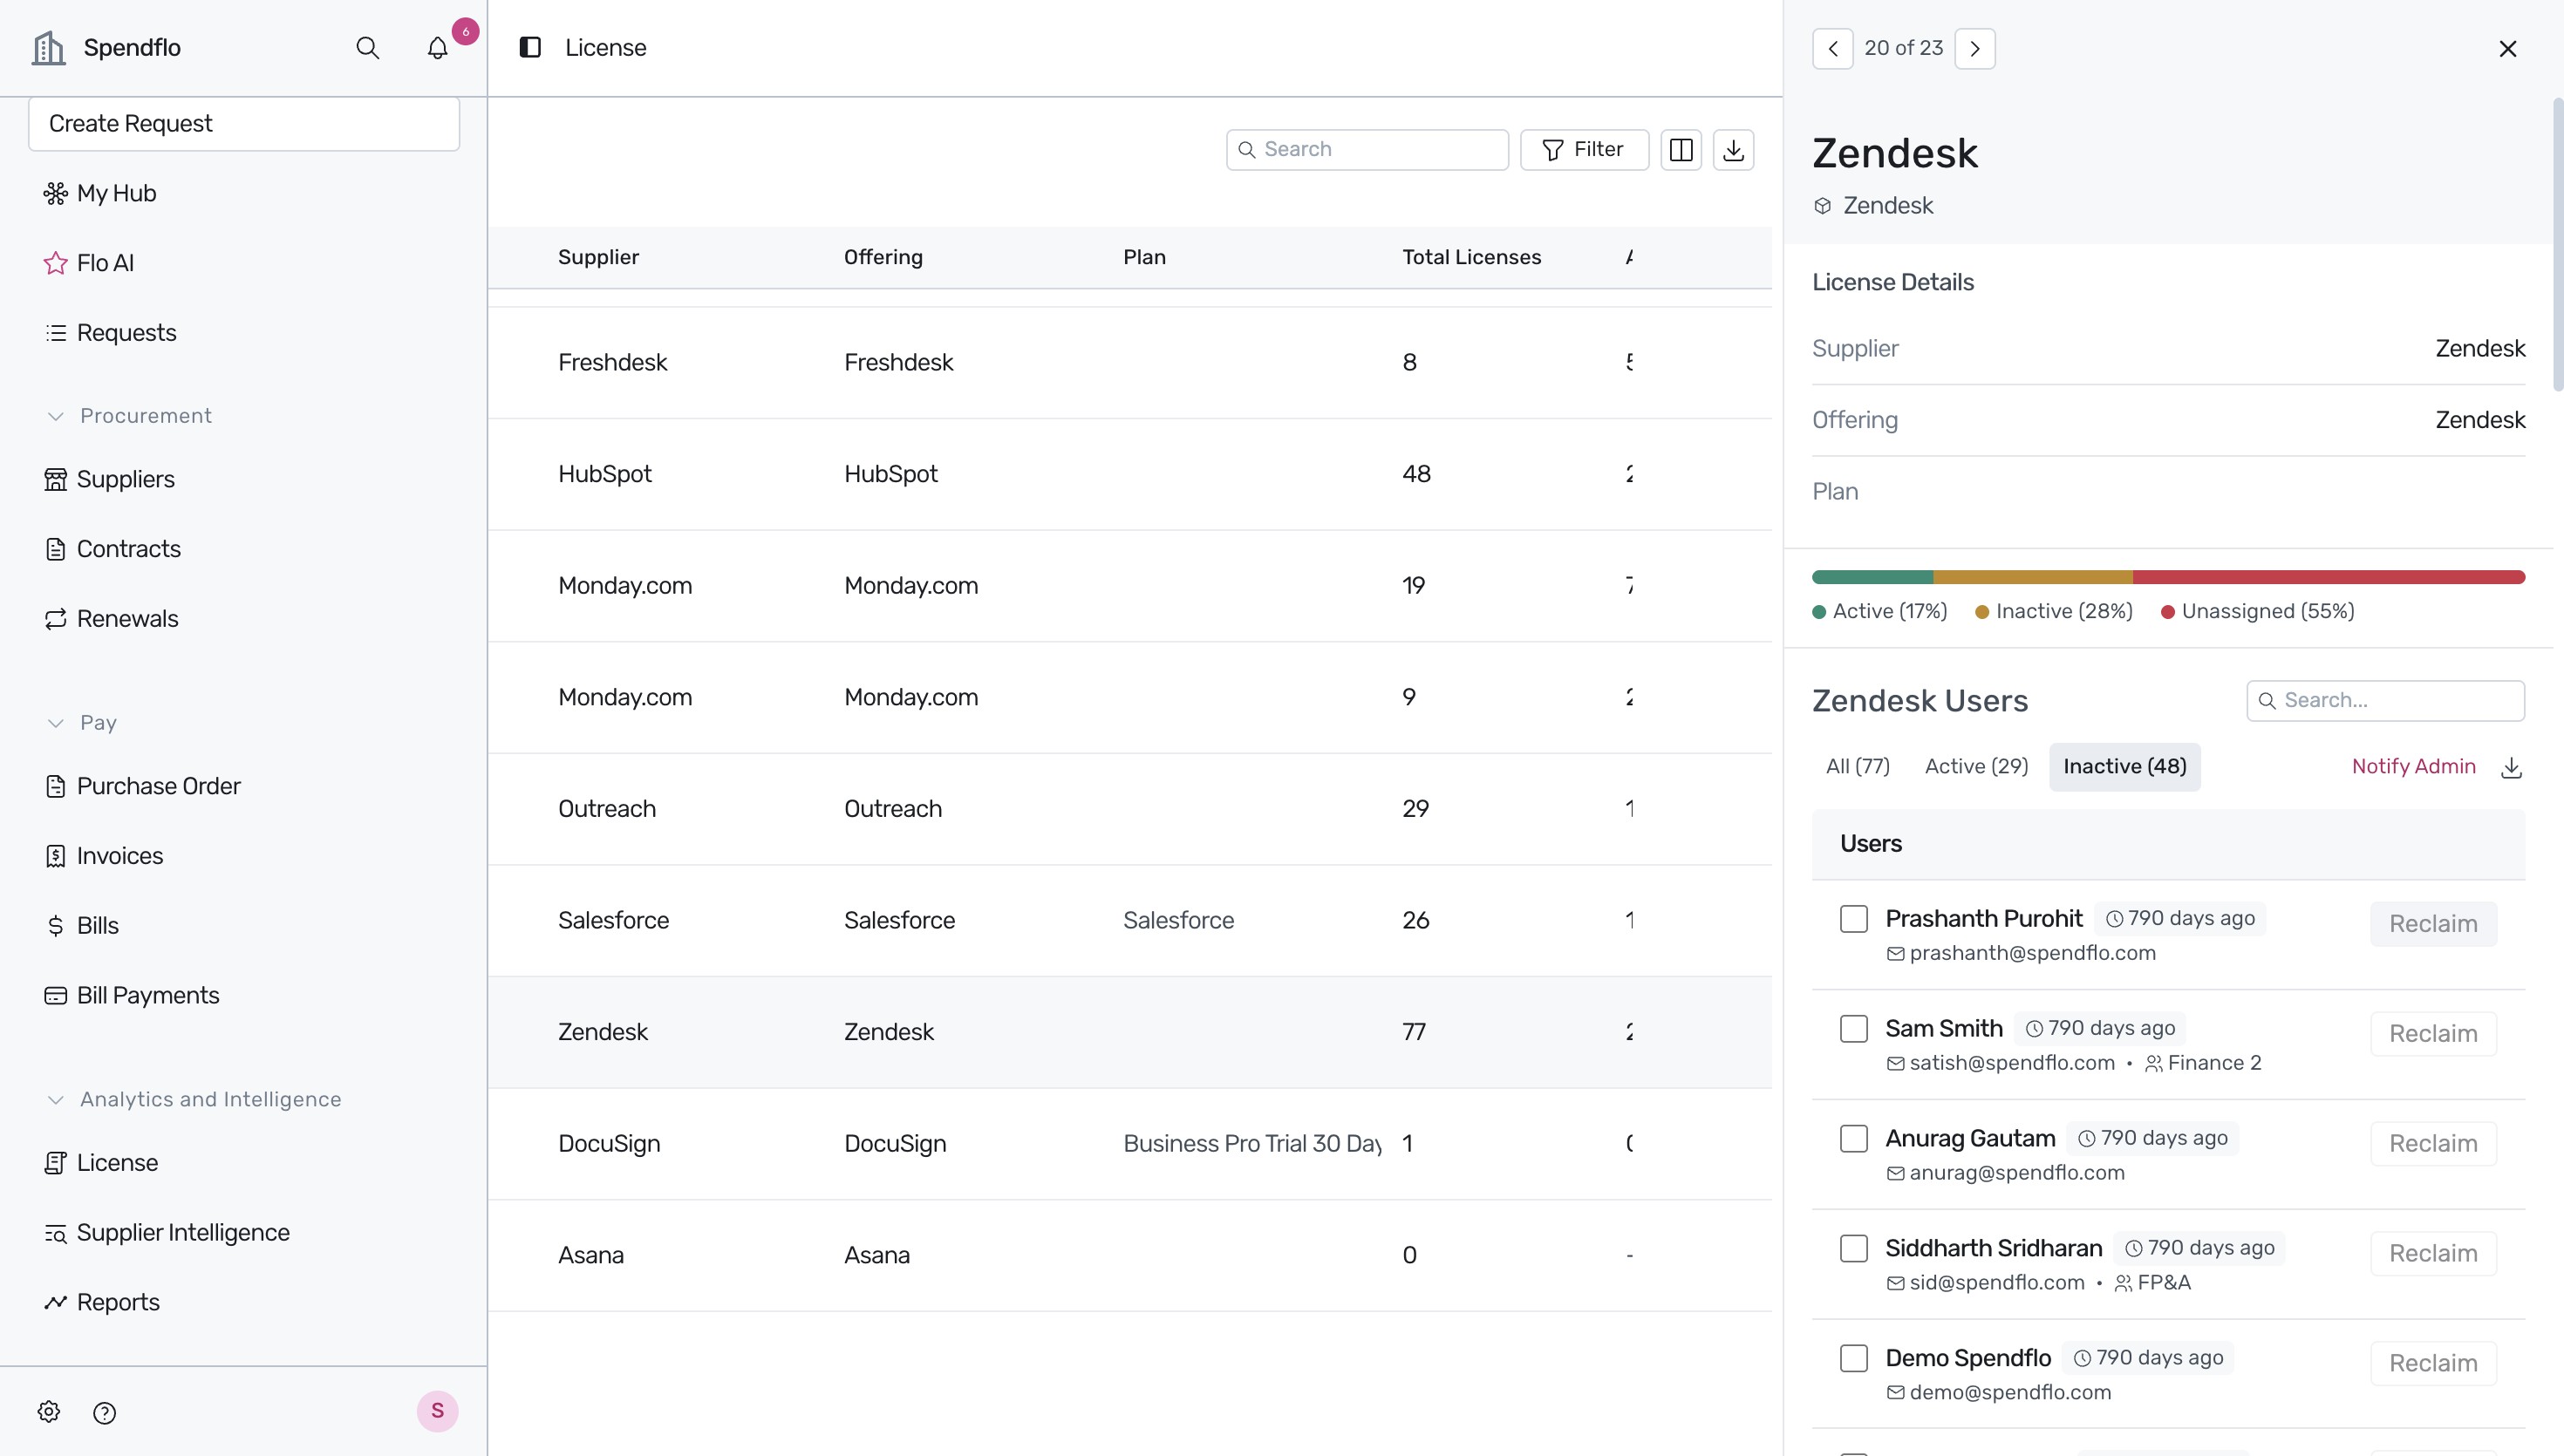Click red Unassigned segment of usage bar
The width and height of the screenshot is (2564, 1456).
[x=2329, y=577]
